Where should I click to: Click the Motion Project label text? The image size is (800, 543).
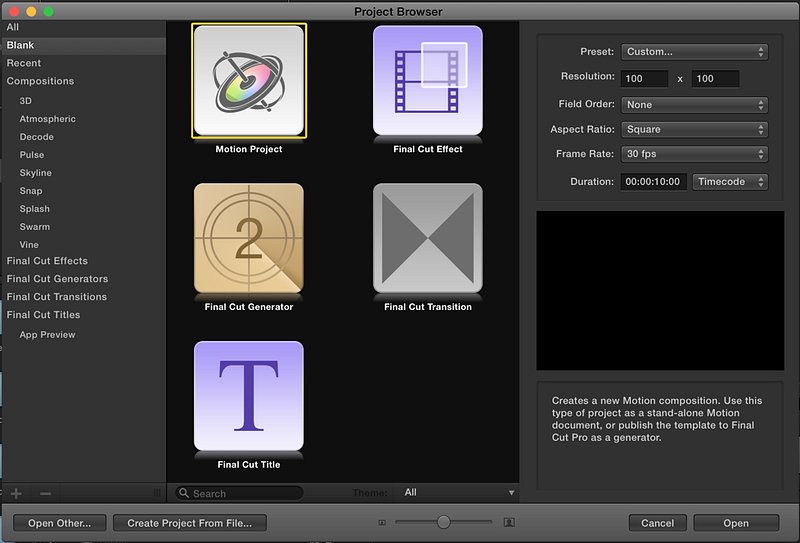coord(249,149)
